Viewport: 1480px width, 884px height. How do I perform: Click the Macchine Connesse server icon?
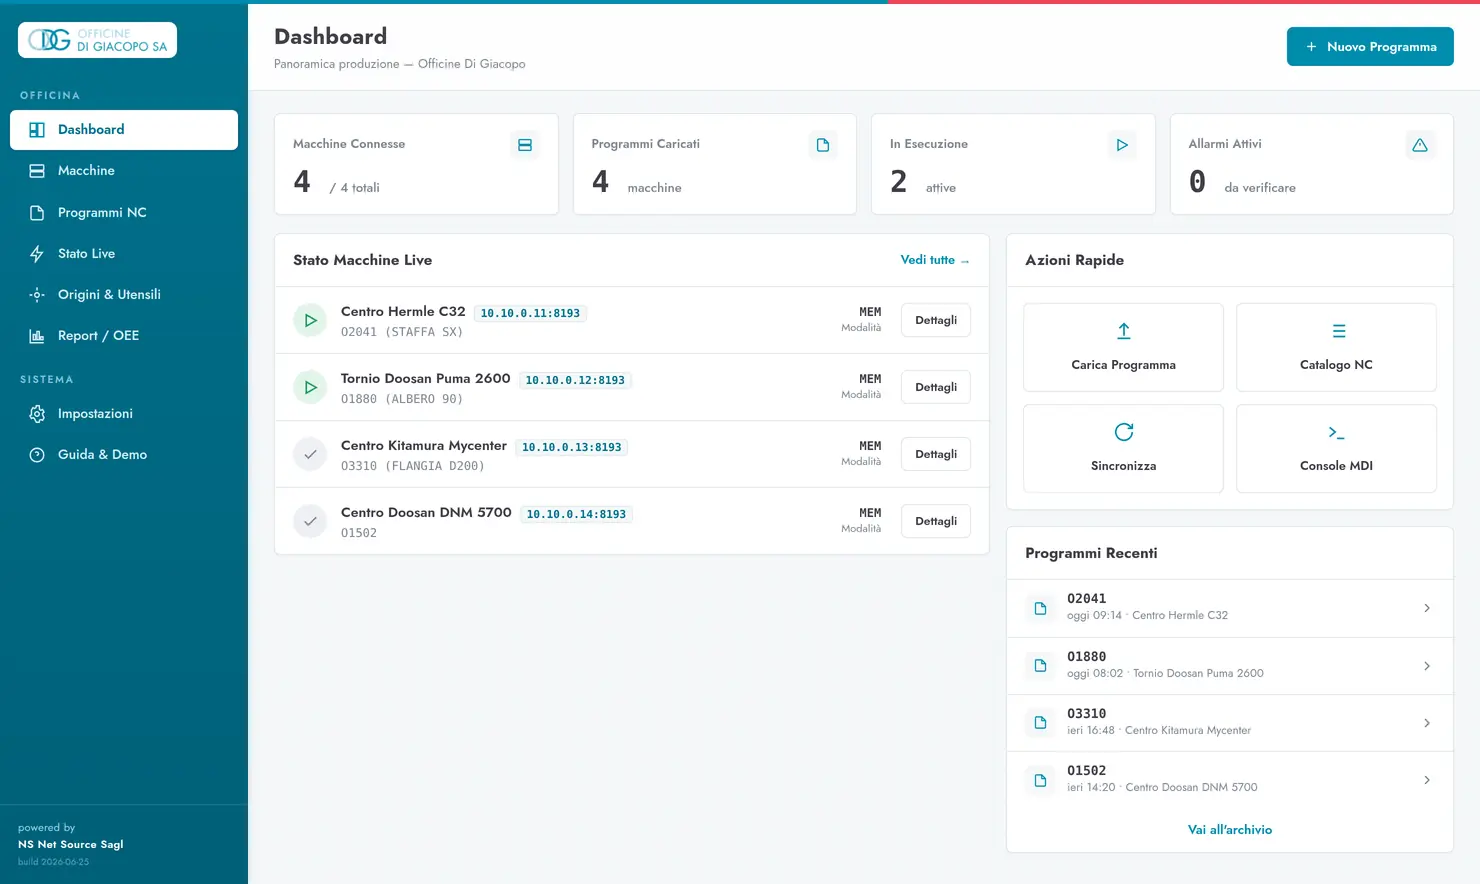point(525,145)
